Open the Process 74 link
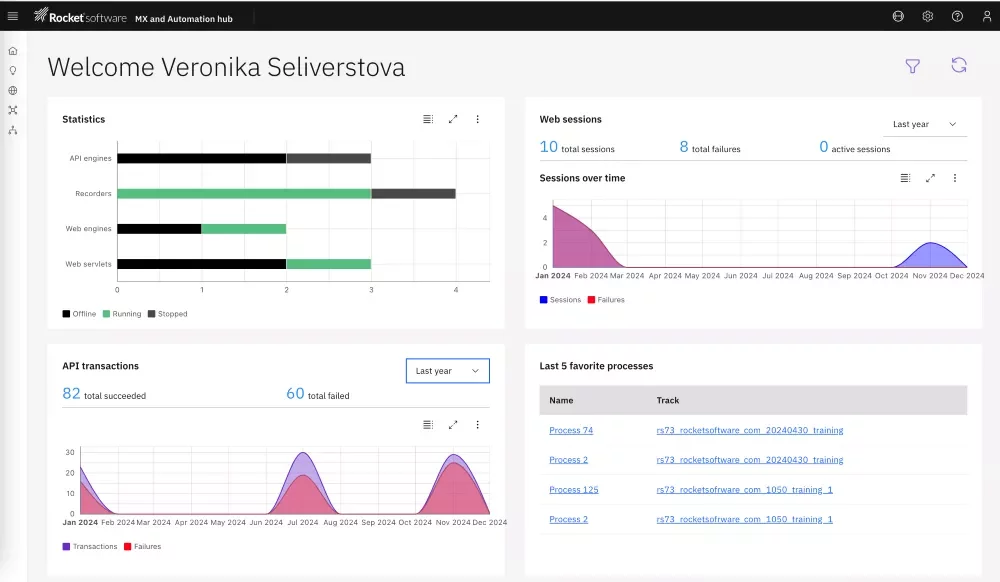 coord(571,431)
